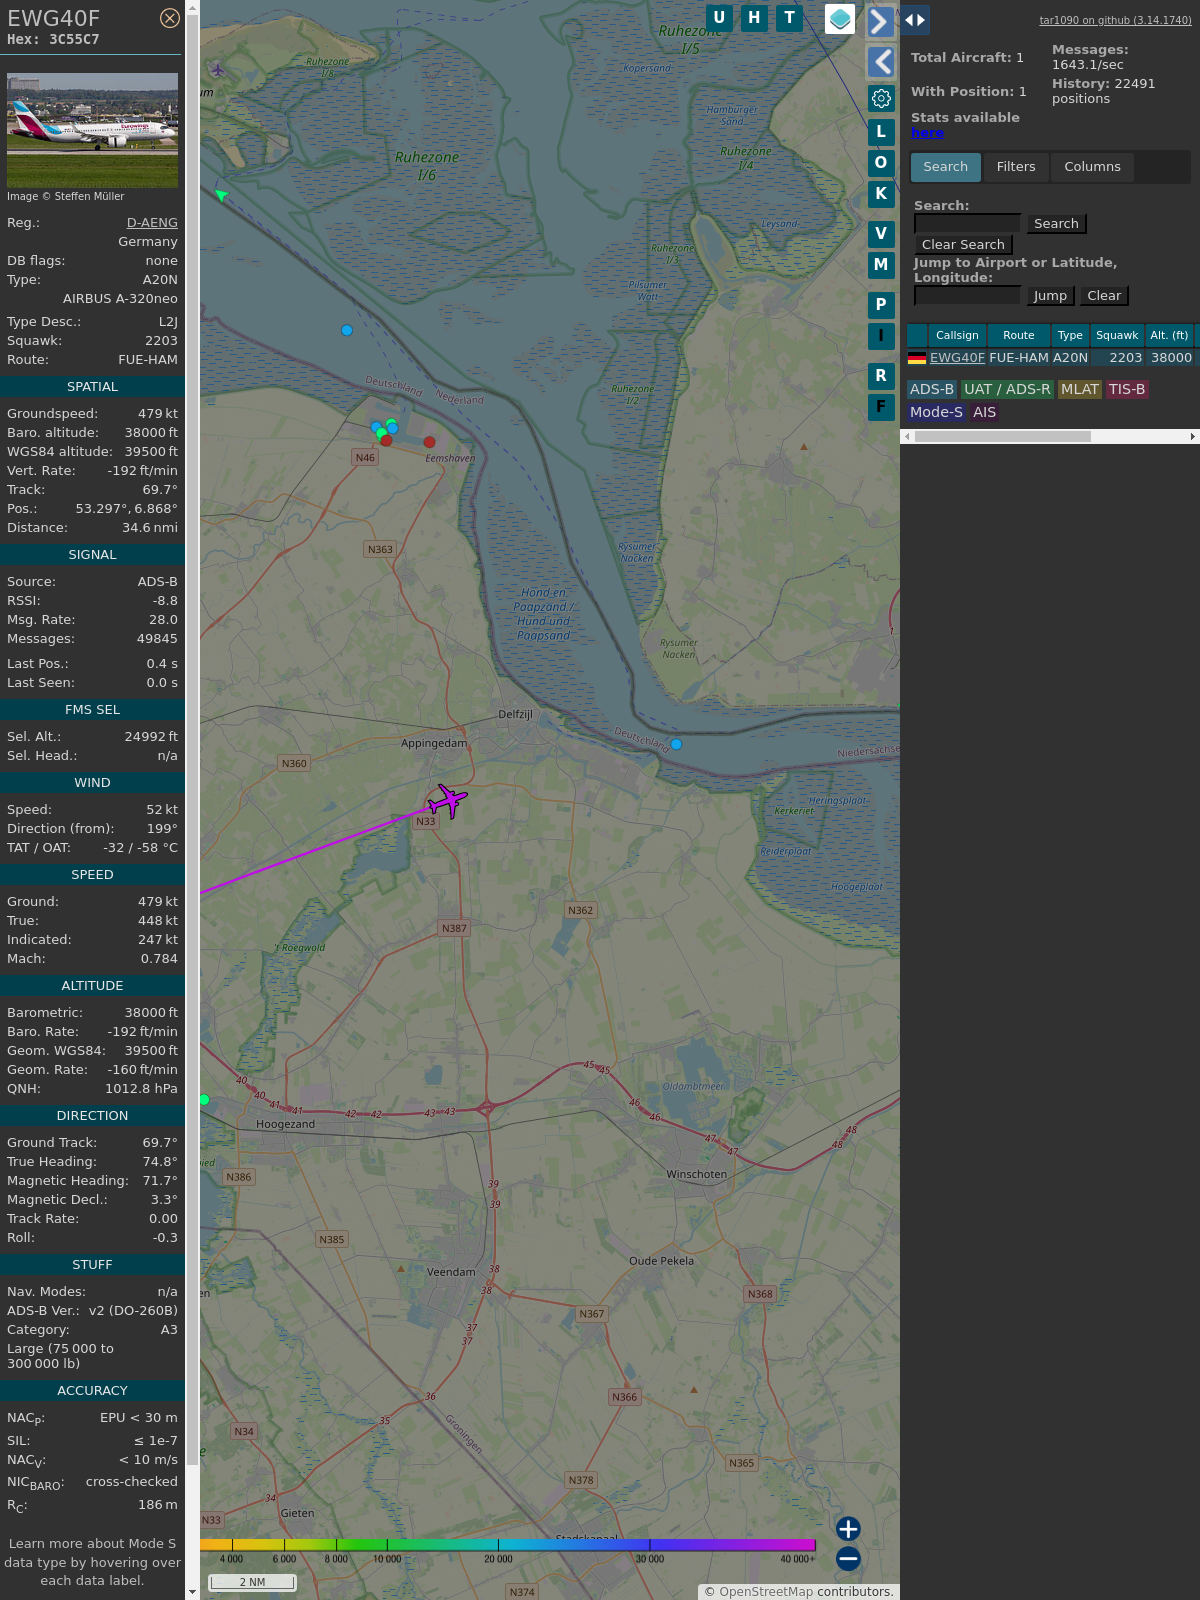Select the magenta aircraft icon on map

coord(447,800)
